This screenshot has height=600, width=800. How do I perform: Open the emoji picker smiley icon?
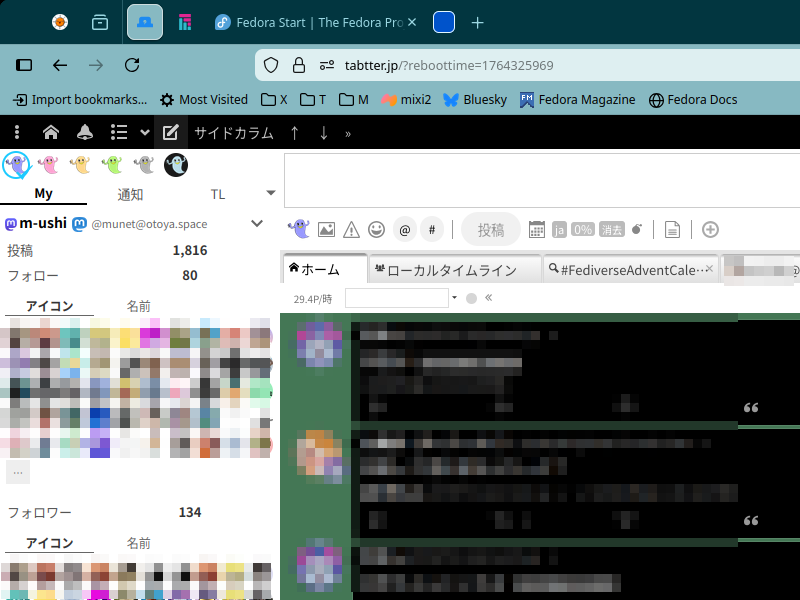pyautogui.click(x=376, y=229)
